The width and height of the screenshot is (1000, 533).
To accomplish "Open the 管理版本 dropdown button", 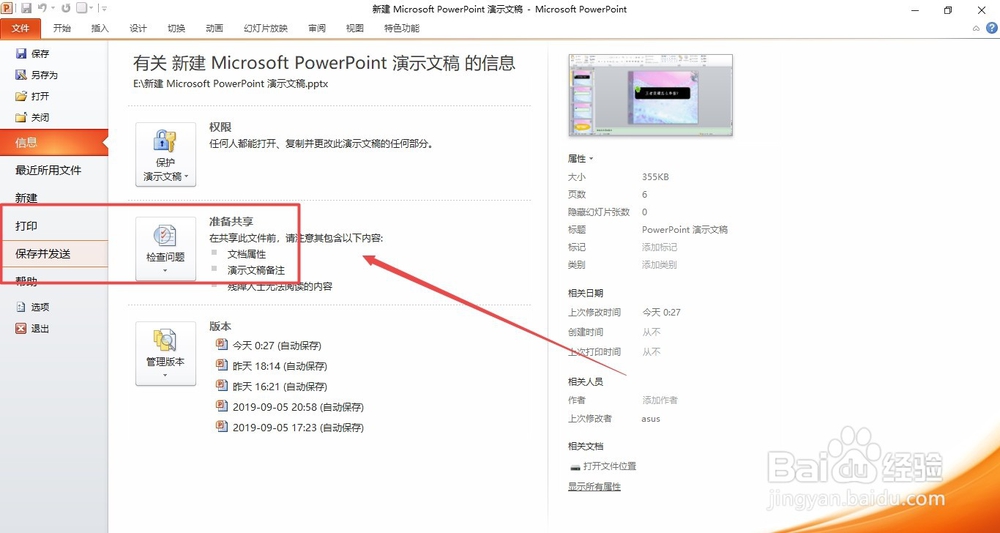I will pyautogui.click(x=165, y=353).
